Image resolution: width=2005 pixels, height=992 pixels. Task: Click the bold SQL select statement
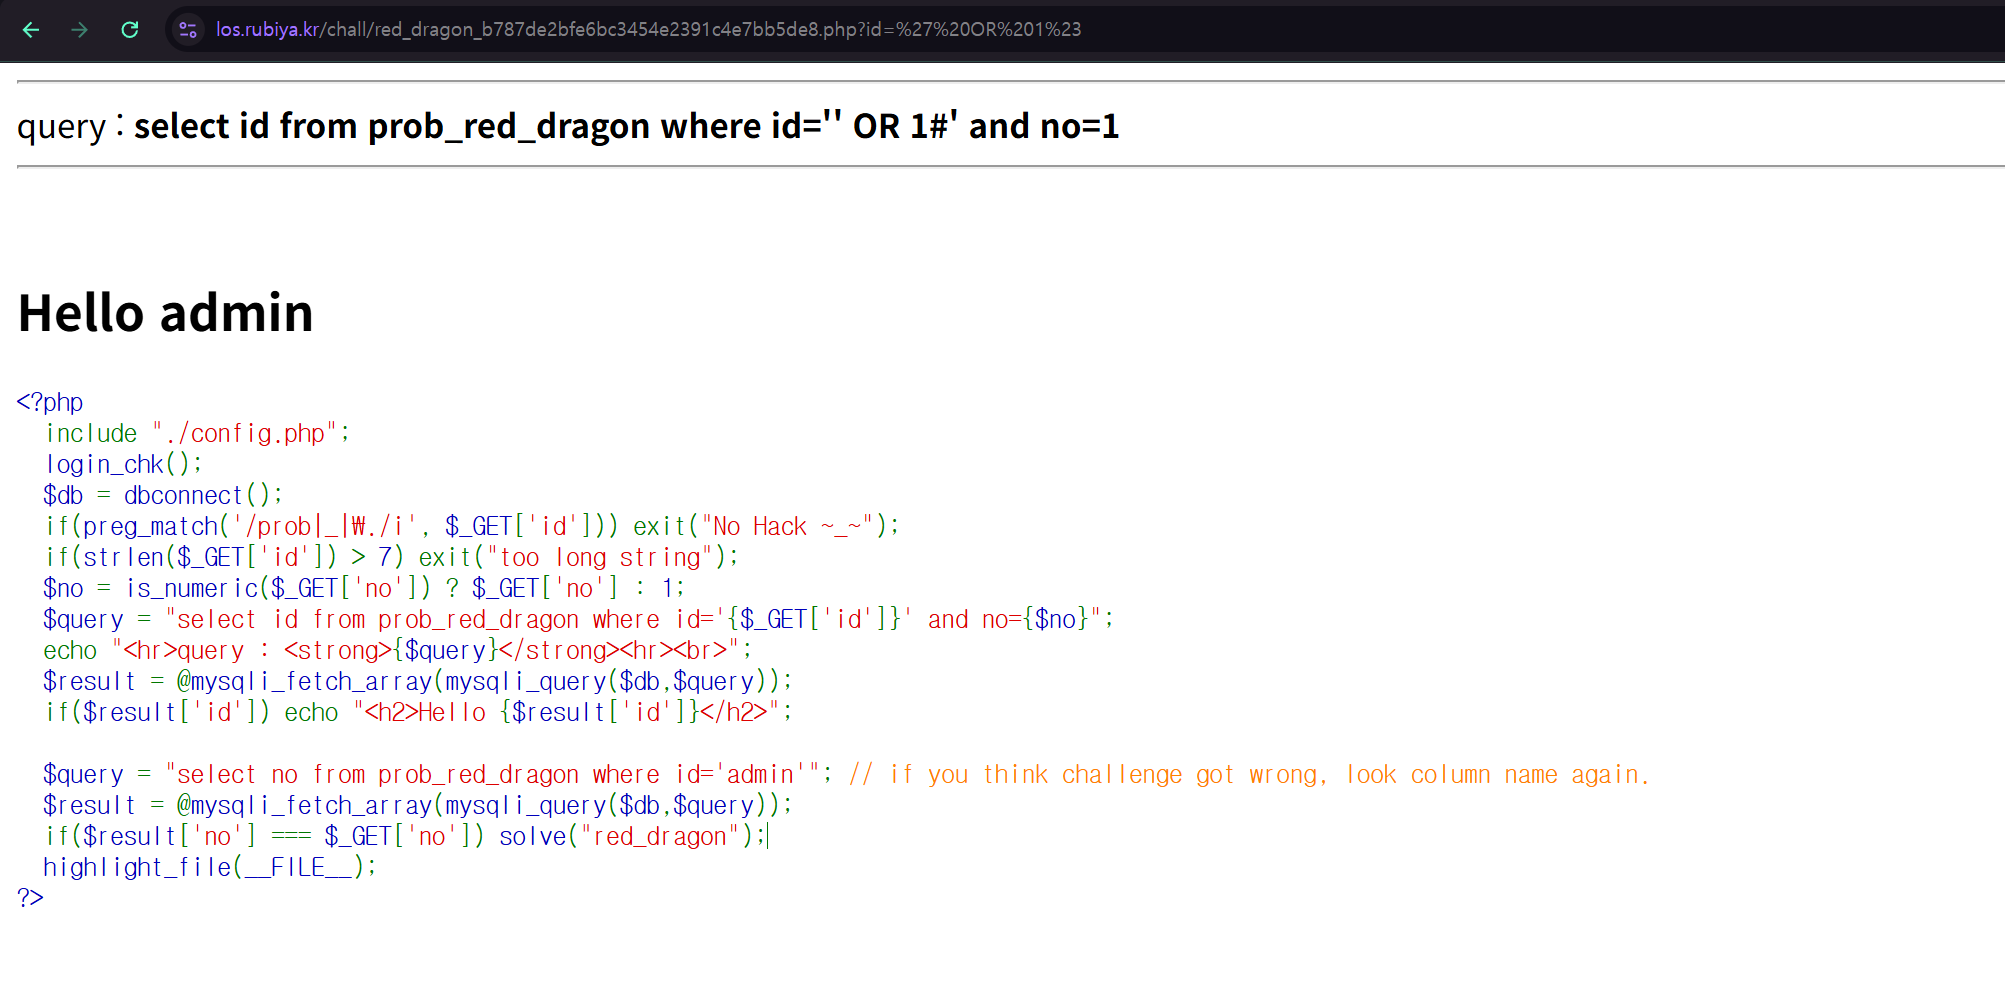click(x=626, y=127)
